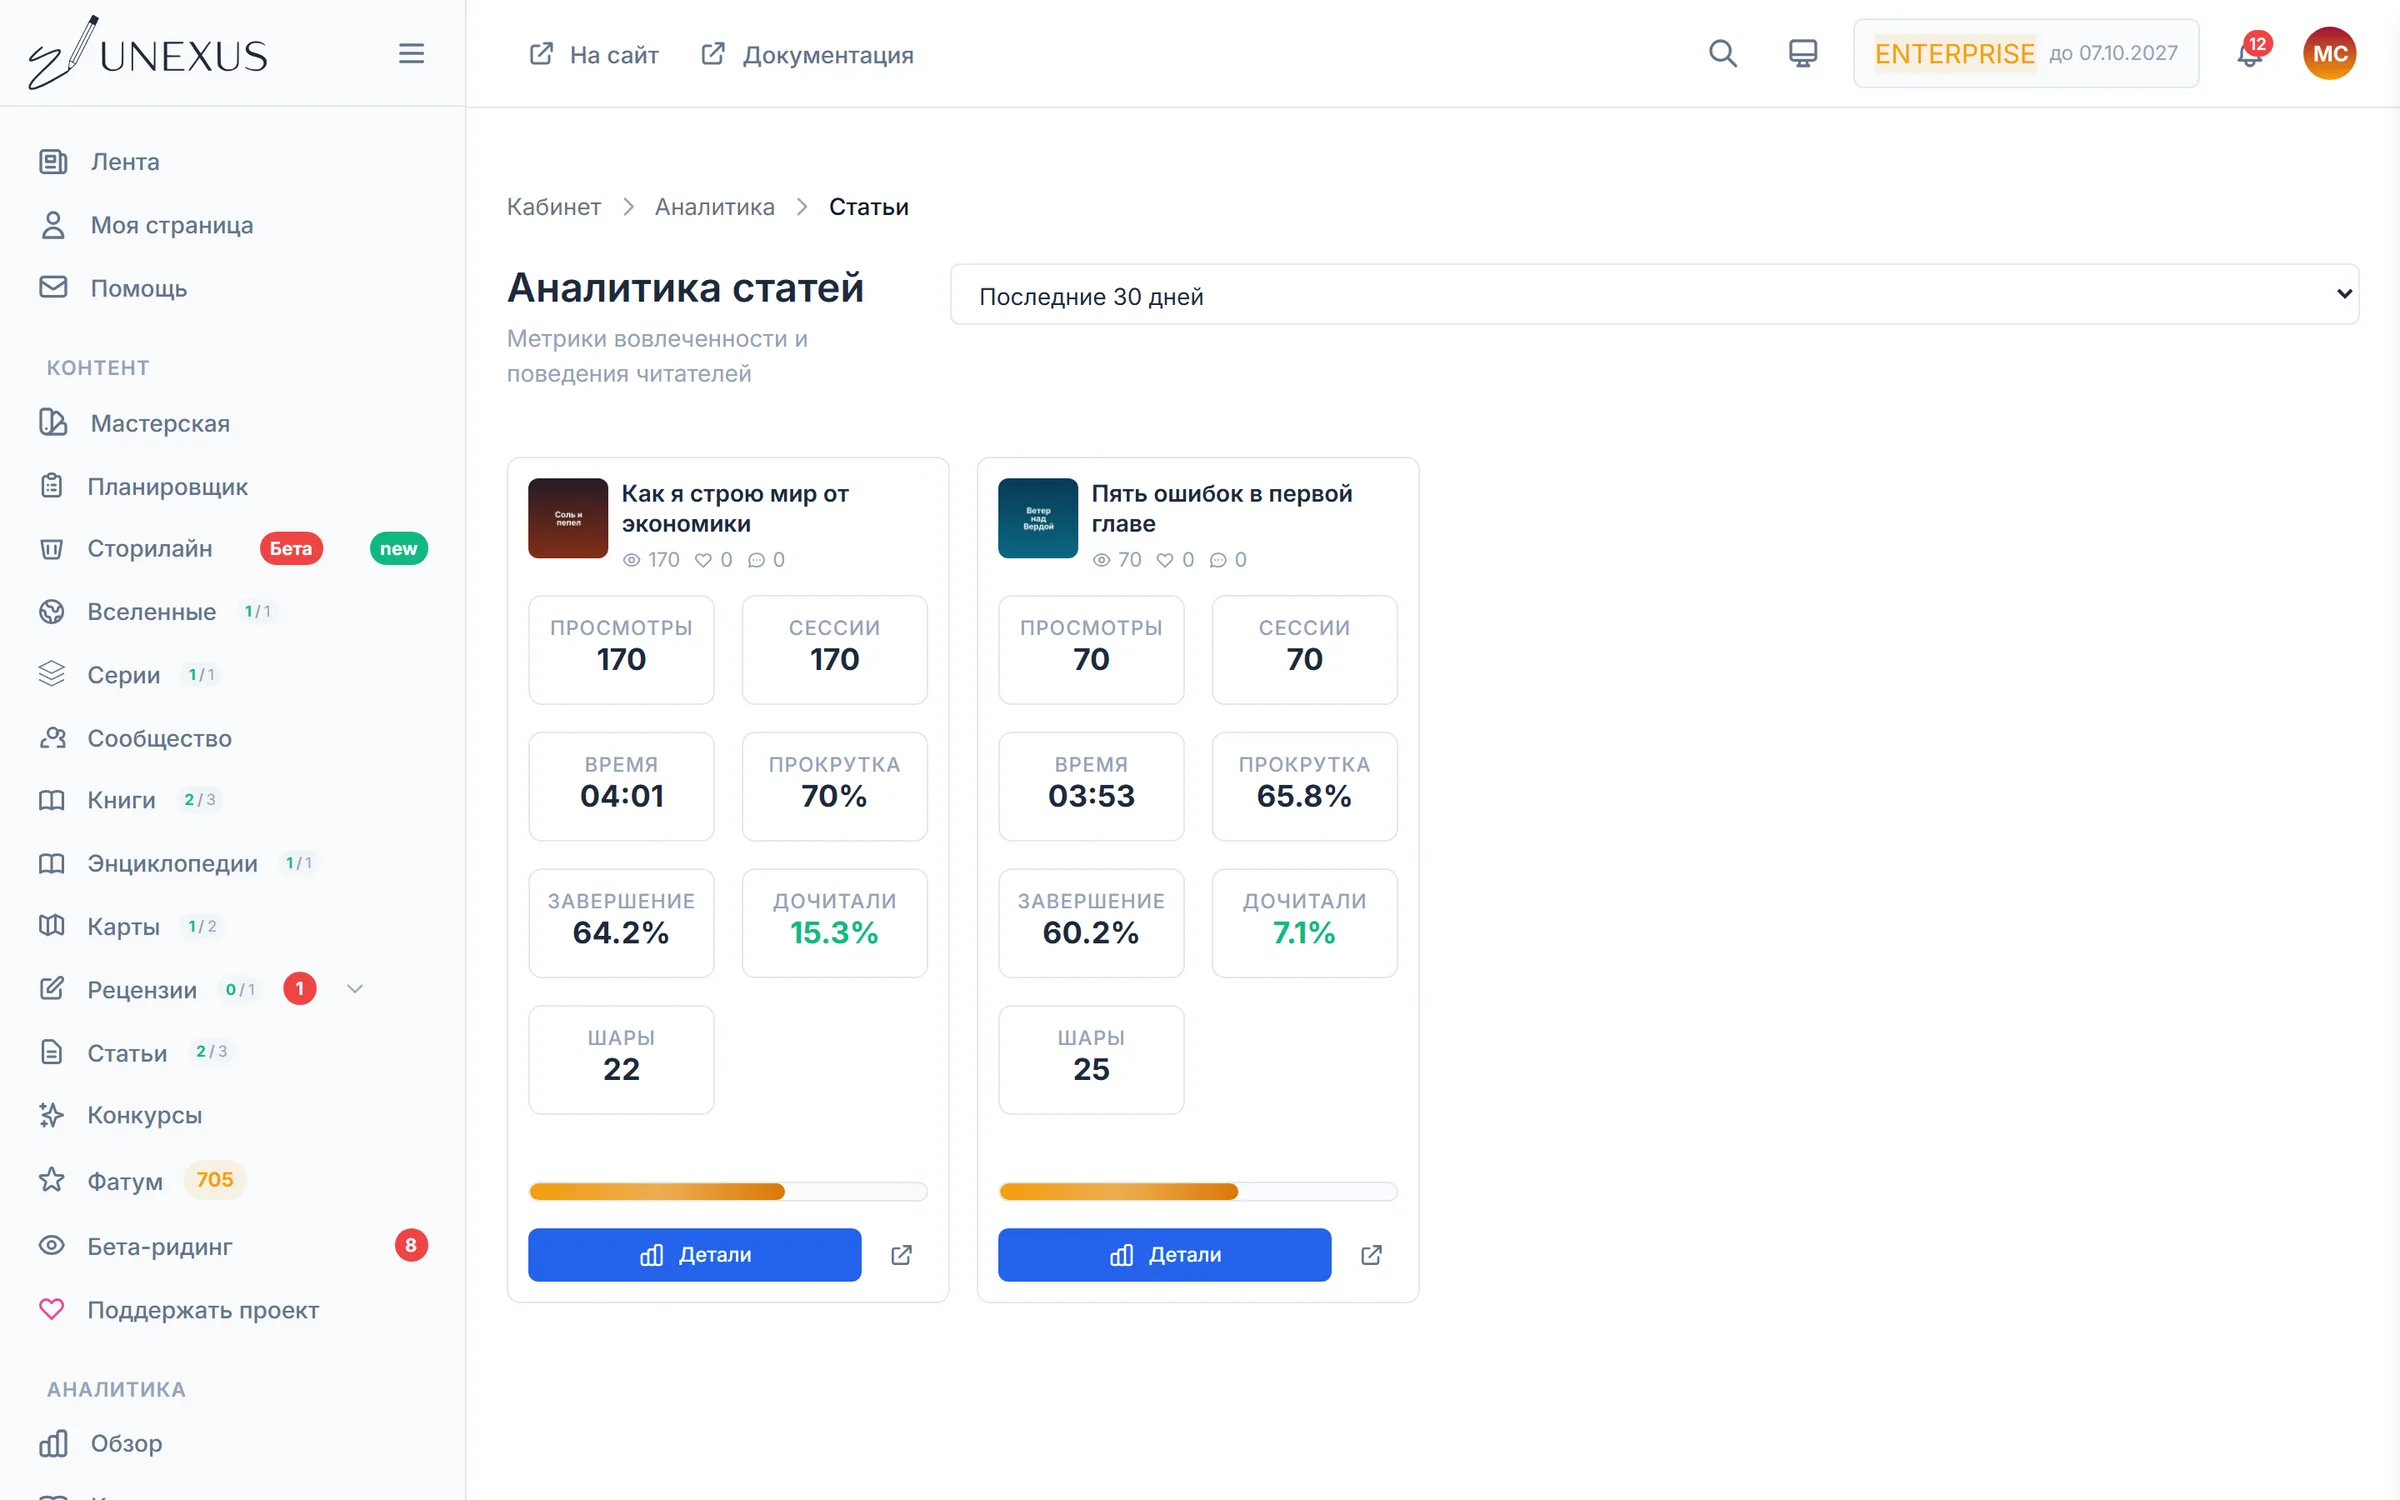Click the ПРОКРУТКА 65.8% metric tile
This screenshot has height=1500, width=2400.
point(1304,787)
